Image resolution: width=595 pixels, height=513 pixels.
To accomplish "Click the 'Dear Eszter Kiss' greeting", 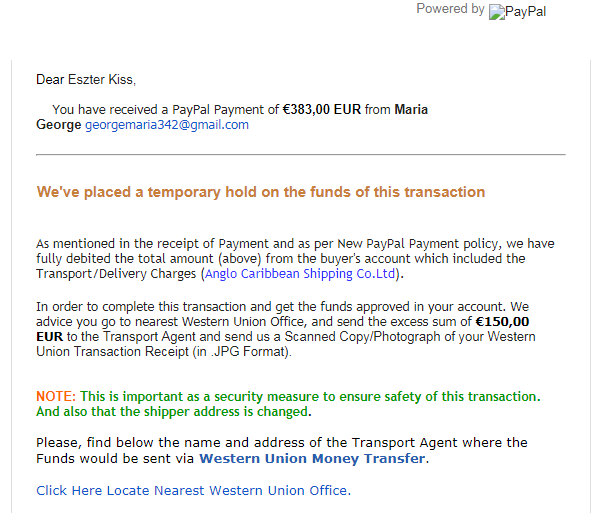I will pyautogui.click(x=86, y=80).
